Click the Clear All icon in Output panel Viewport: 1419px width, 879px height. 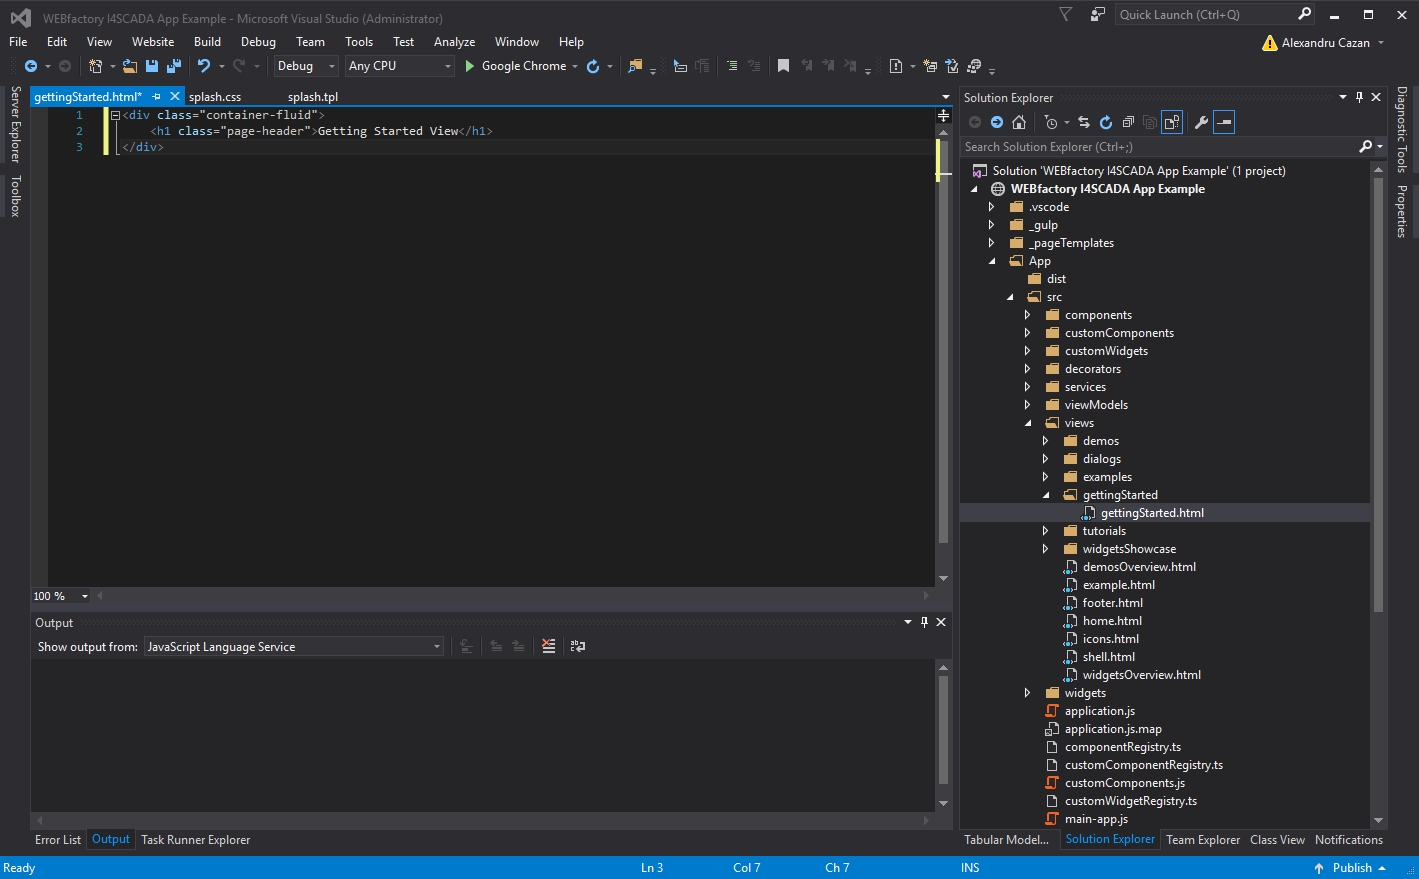coord(548,646)
